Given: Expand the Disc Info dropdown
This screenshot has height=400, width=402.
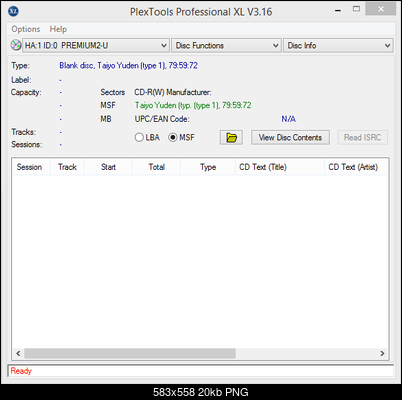Looking at the screenshot, I should [338, 45].
